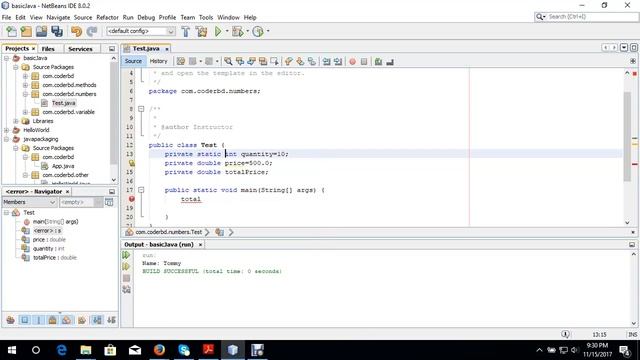Open Firefox from the Windows taskbar
Viewport: 640px width, 360px height.
tap(159, 350)
